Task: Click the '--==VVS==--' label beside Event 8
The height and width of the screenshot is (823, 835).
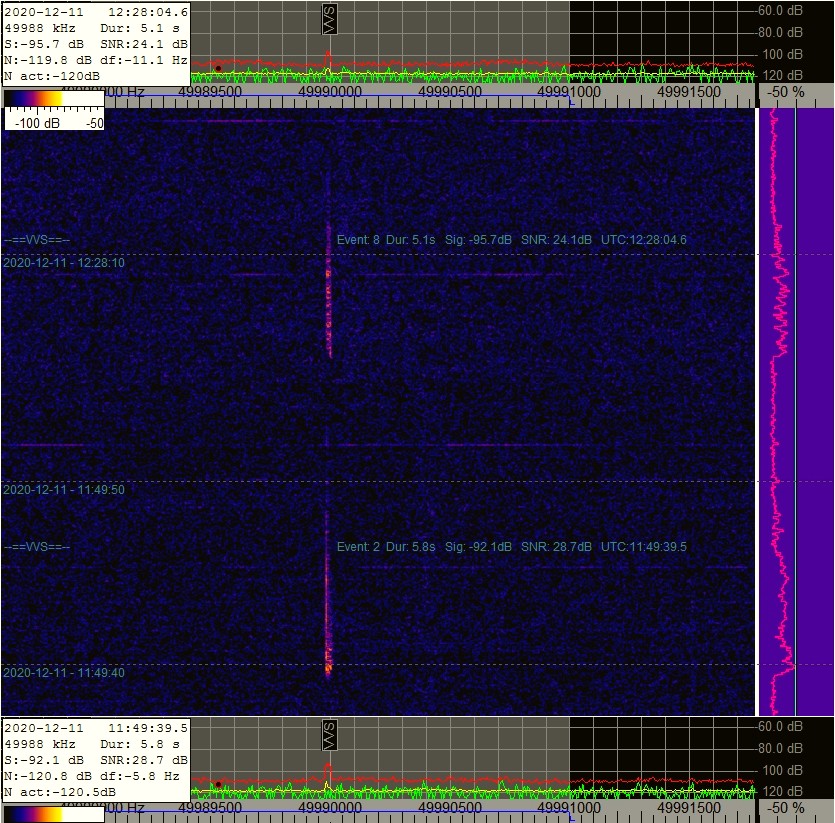Action: tap(37, 240)
